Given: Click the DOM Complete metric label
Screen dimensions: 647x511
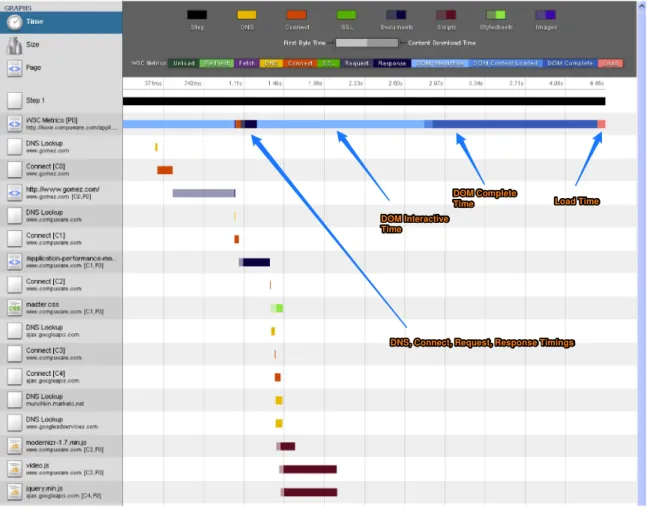Looking at the screenshot, I should (x=570, y=64).
